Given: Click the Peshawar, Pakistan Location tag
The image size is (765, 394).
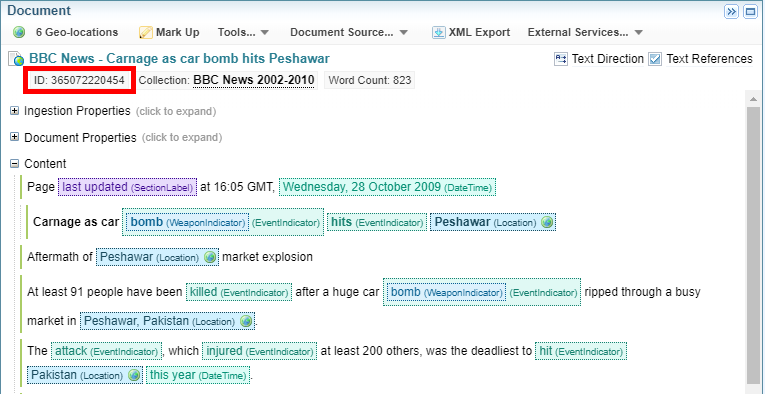Looking at the screenshot, I should point(167,321).
